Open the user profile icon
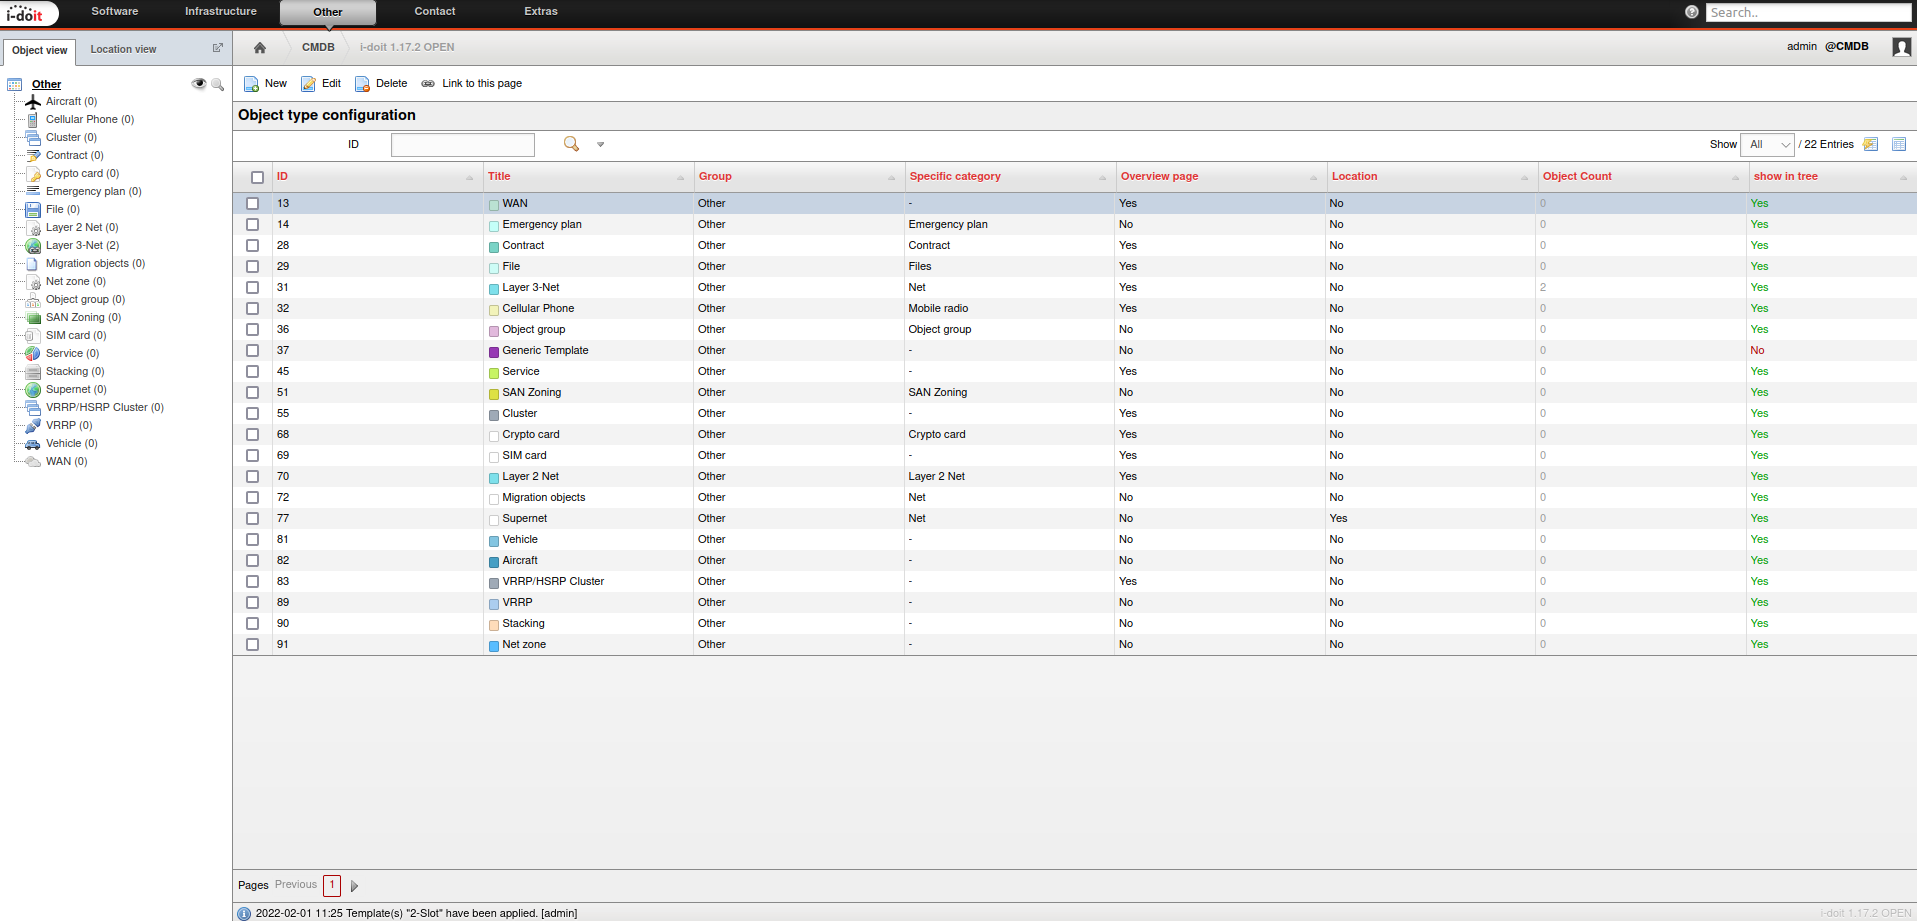This screenshot has width=1917, height=921. pos(1901,47)
